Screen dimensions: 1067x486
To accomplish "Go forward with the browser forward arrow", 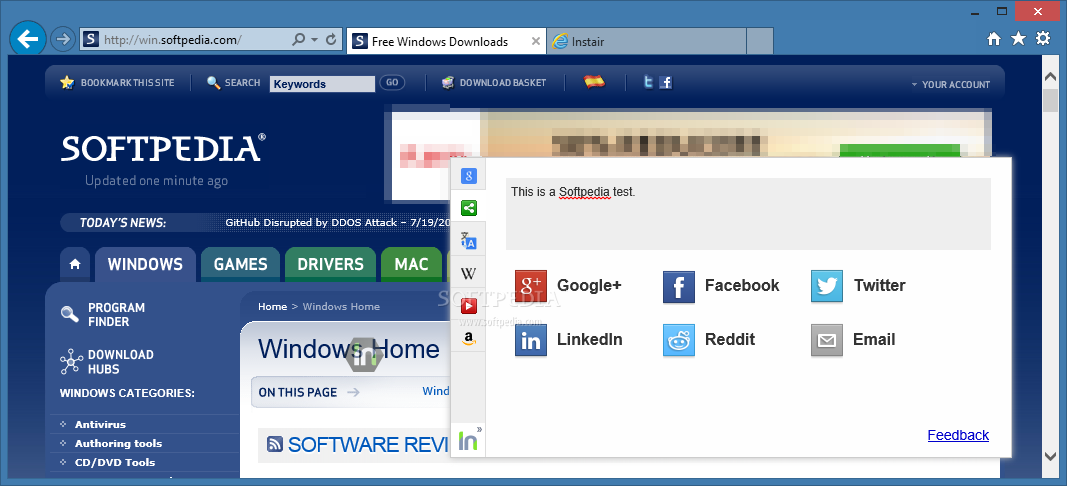I will 63,39.
